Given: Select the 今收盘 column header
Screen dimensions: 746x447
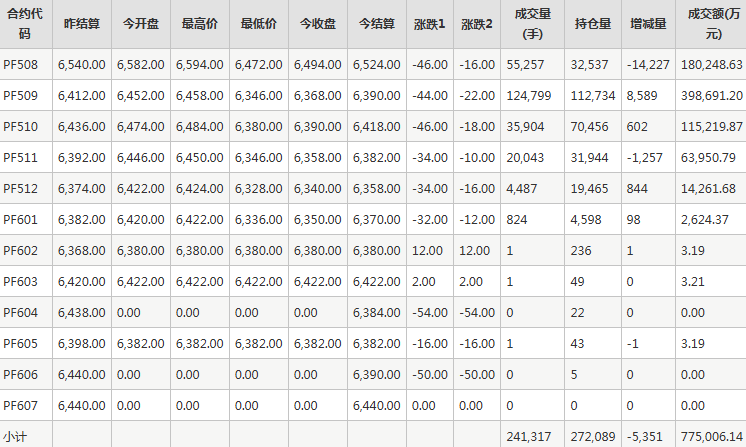Looking at the screenshot, I should coord(318,24).
